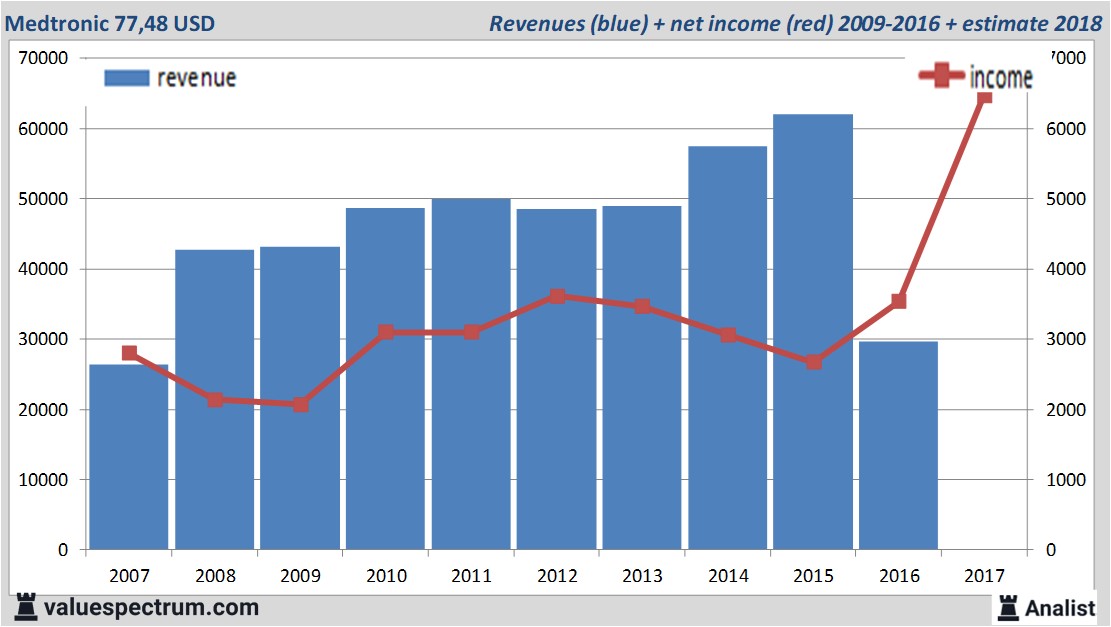Click the 20000 left axis value
Viewport: 1111px width, 627px height.
[43, 410]
